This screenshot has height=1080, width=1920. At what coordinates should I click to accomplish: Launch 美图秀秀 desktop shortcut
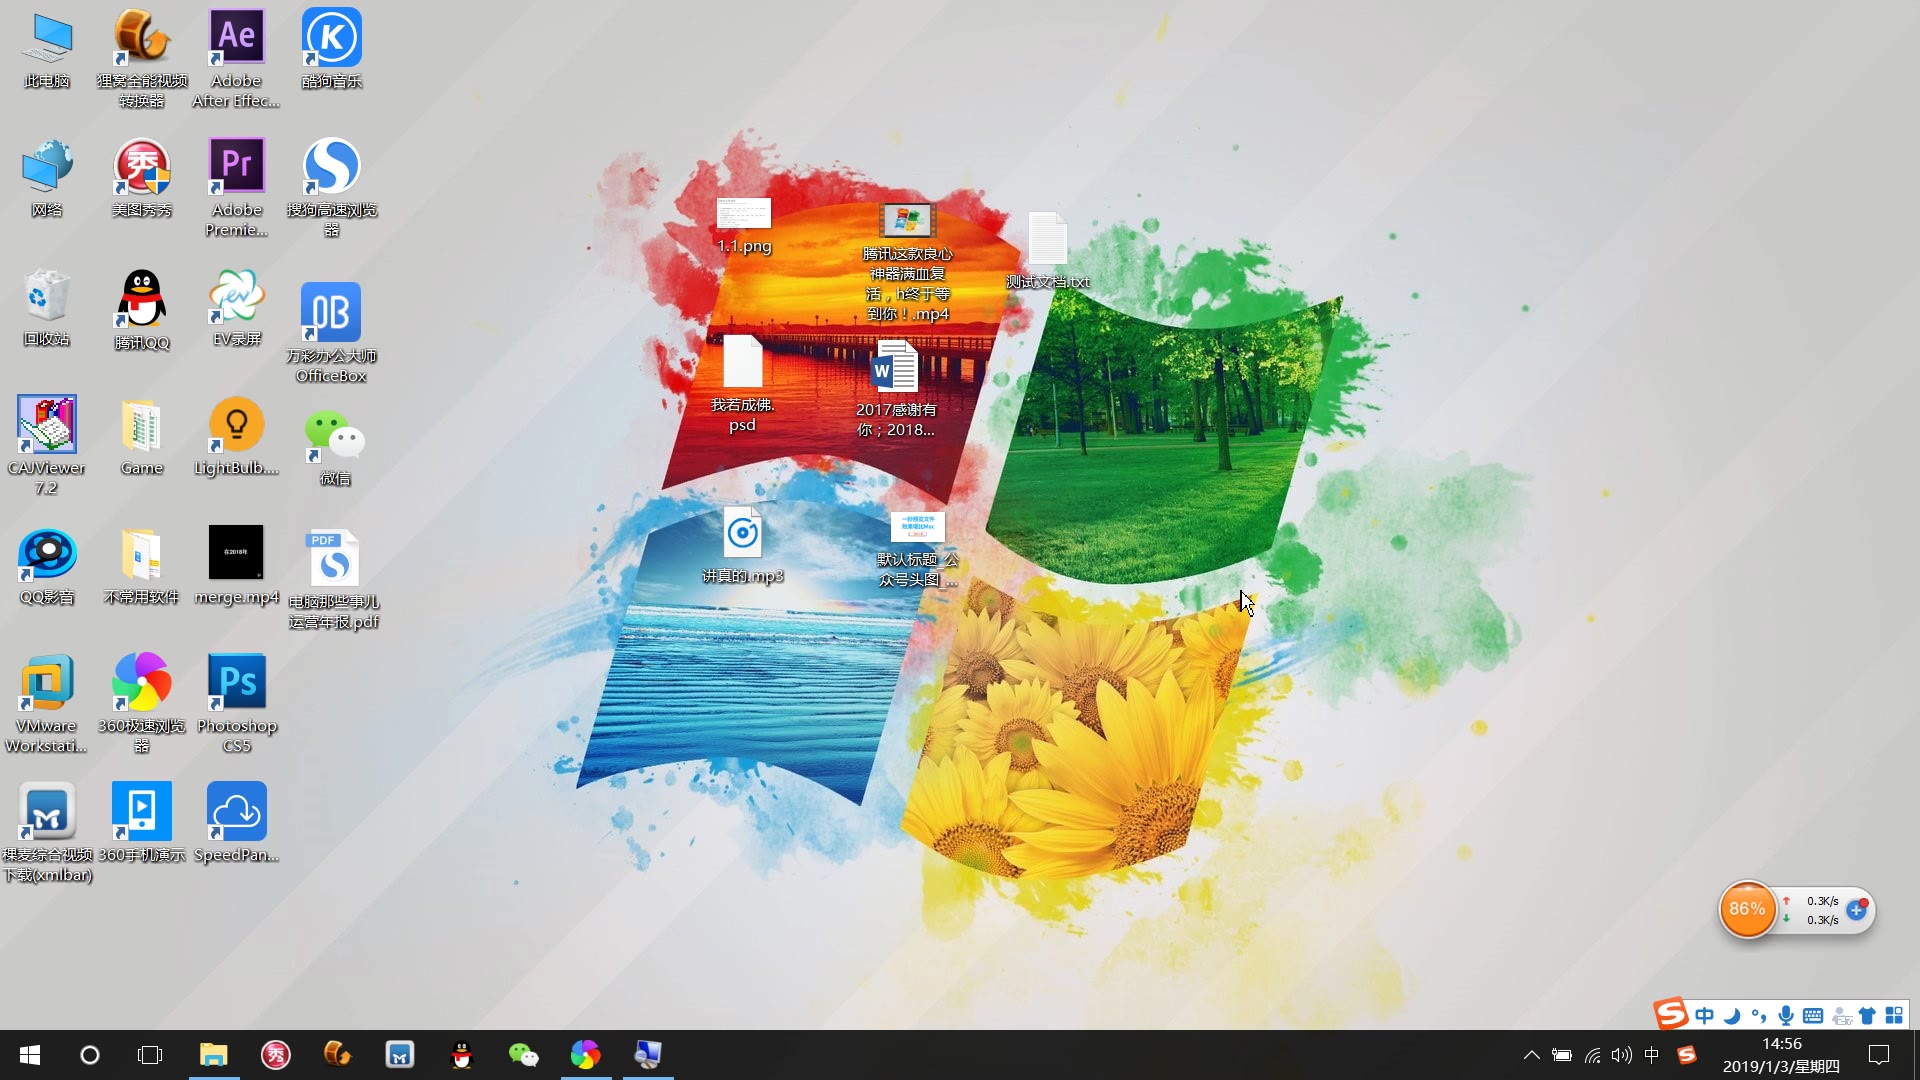click(x=142, y=178)
